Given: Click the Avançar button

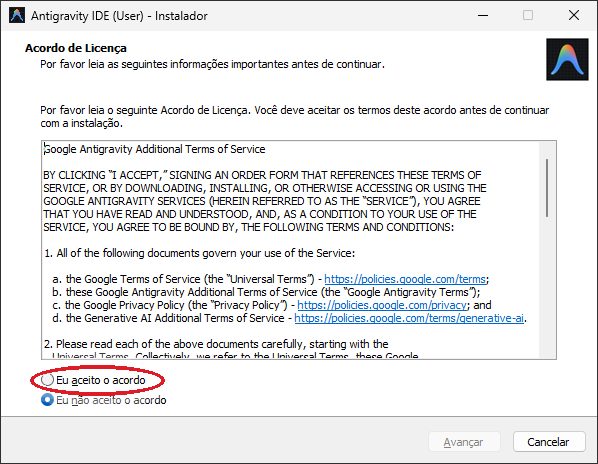Looking at the screenshot, I should tap(464, 442).
